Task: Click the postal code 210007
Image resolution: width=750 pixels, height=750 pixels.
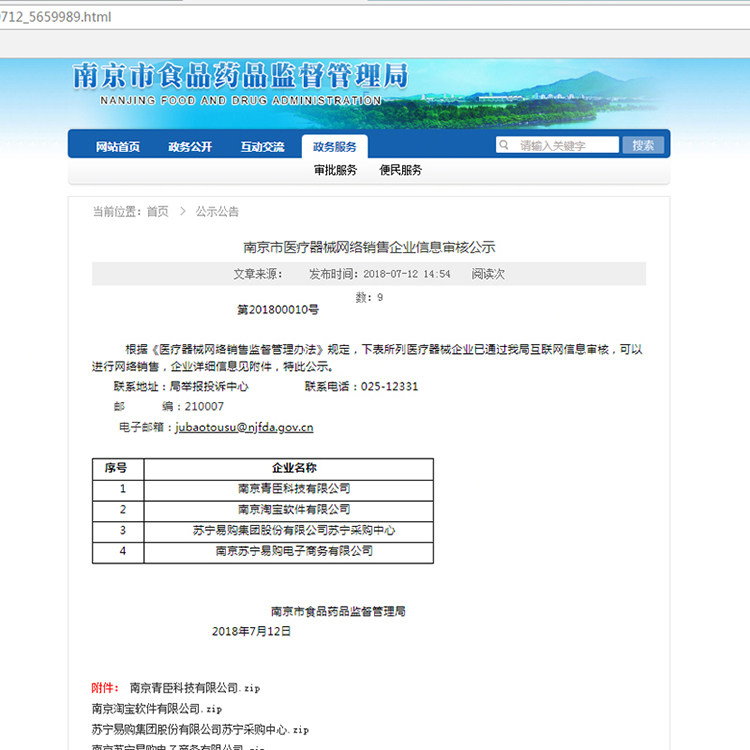Action: tap(204, 407)
